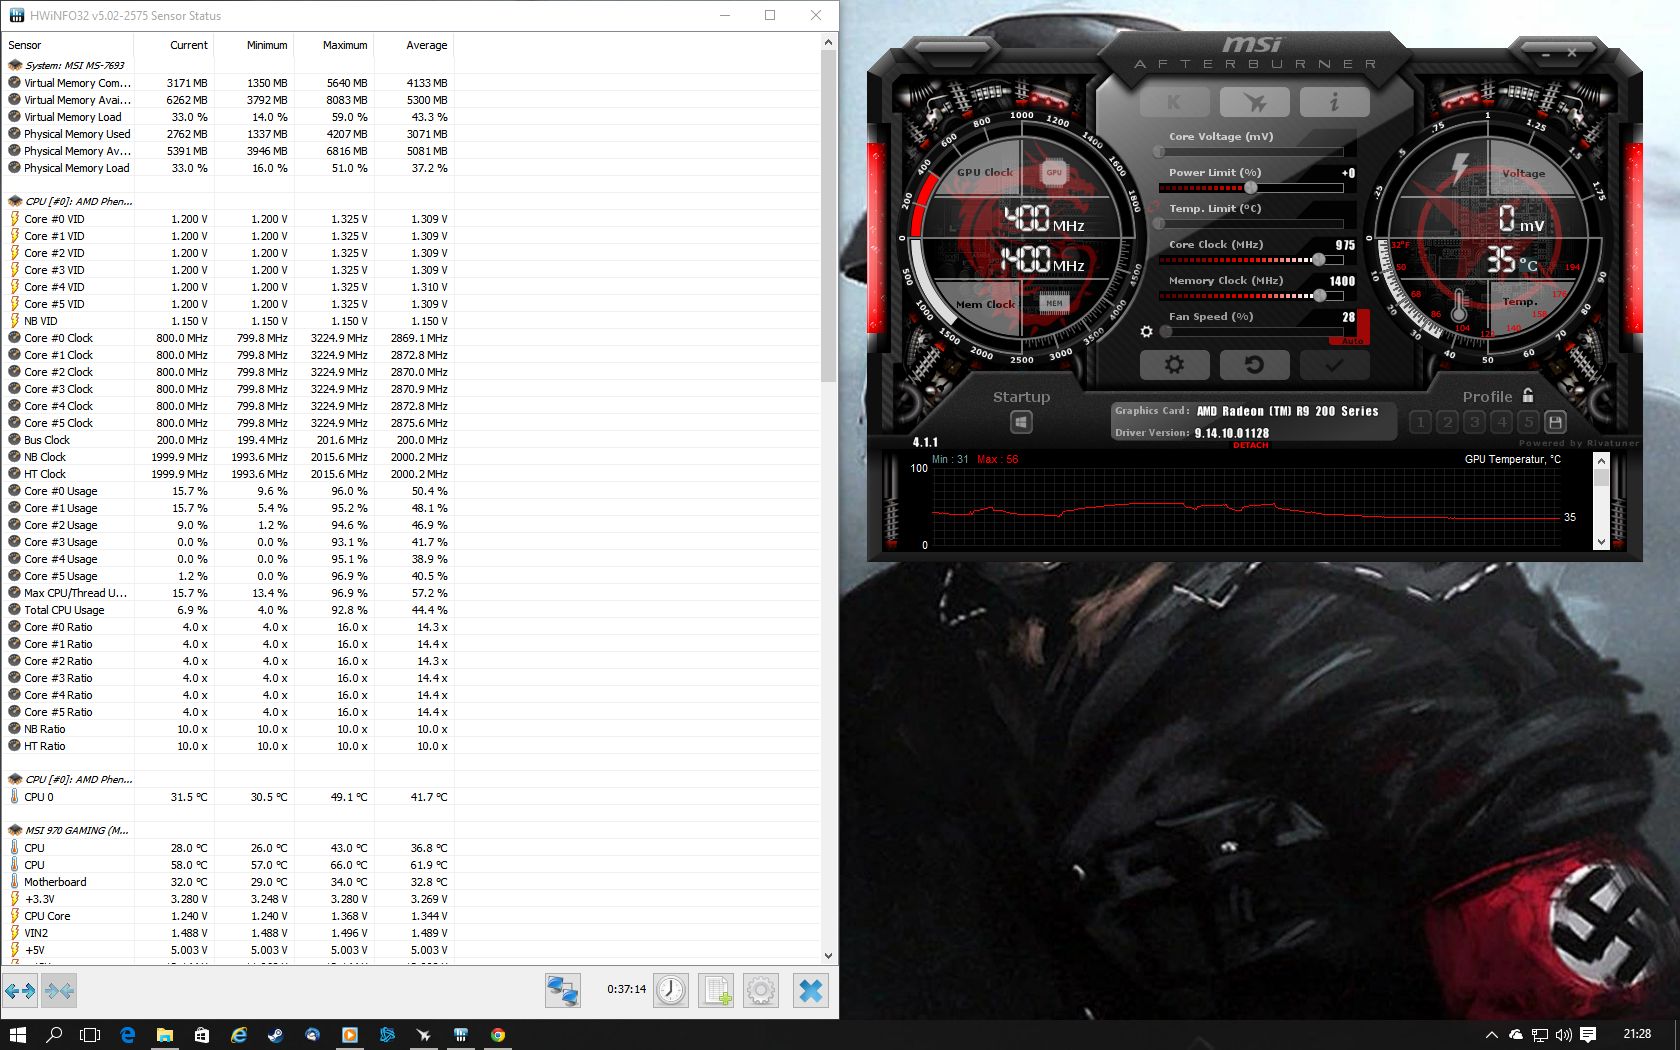1680x1050 pixels.
Task: Open Windows Store from taskbar
Action: (x=201, y=1035)
